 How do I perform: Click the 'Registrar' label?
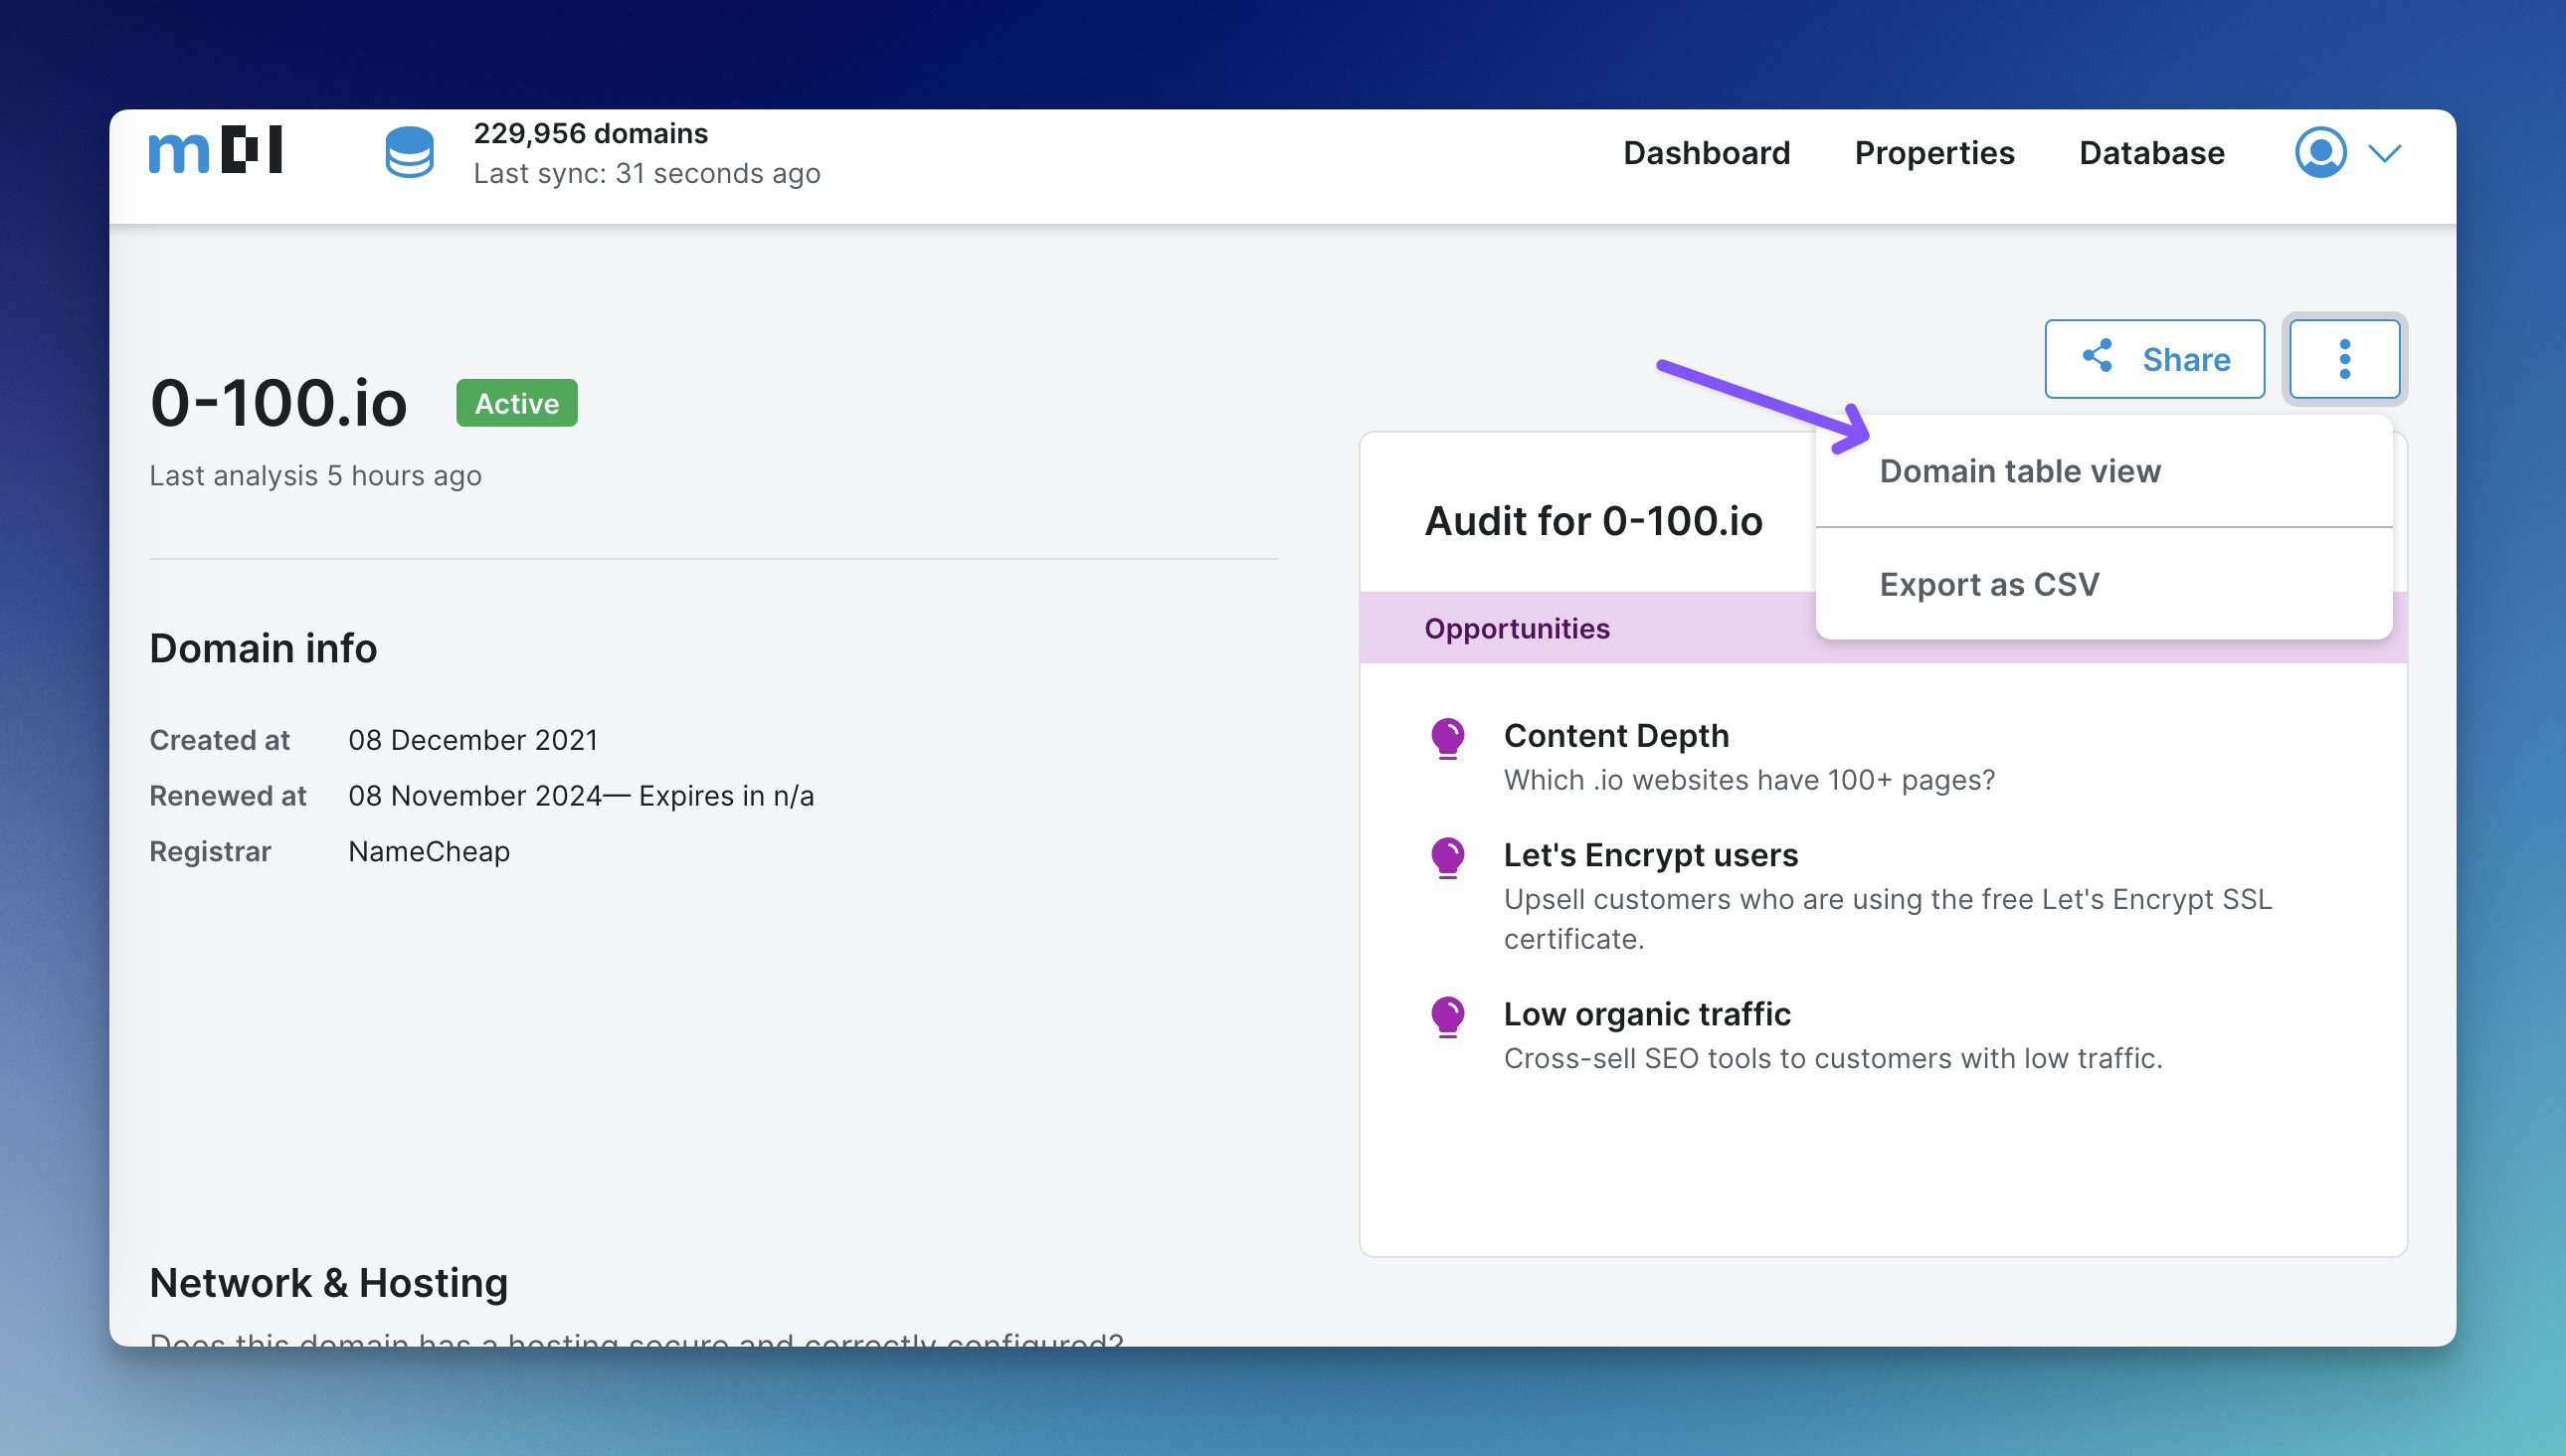tap(210, 852)
